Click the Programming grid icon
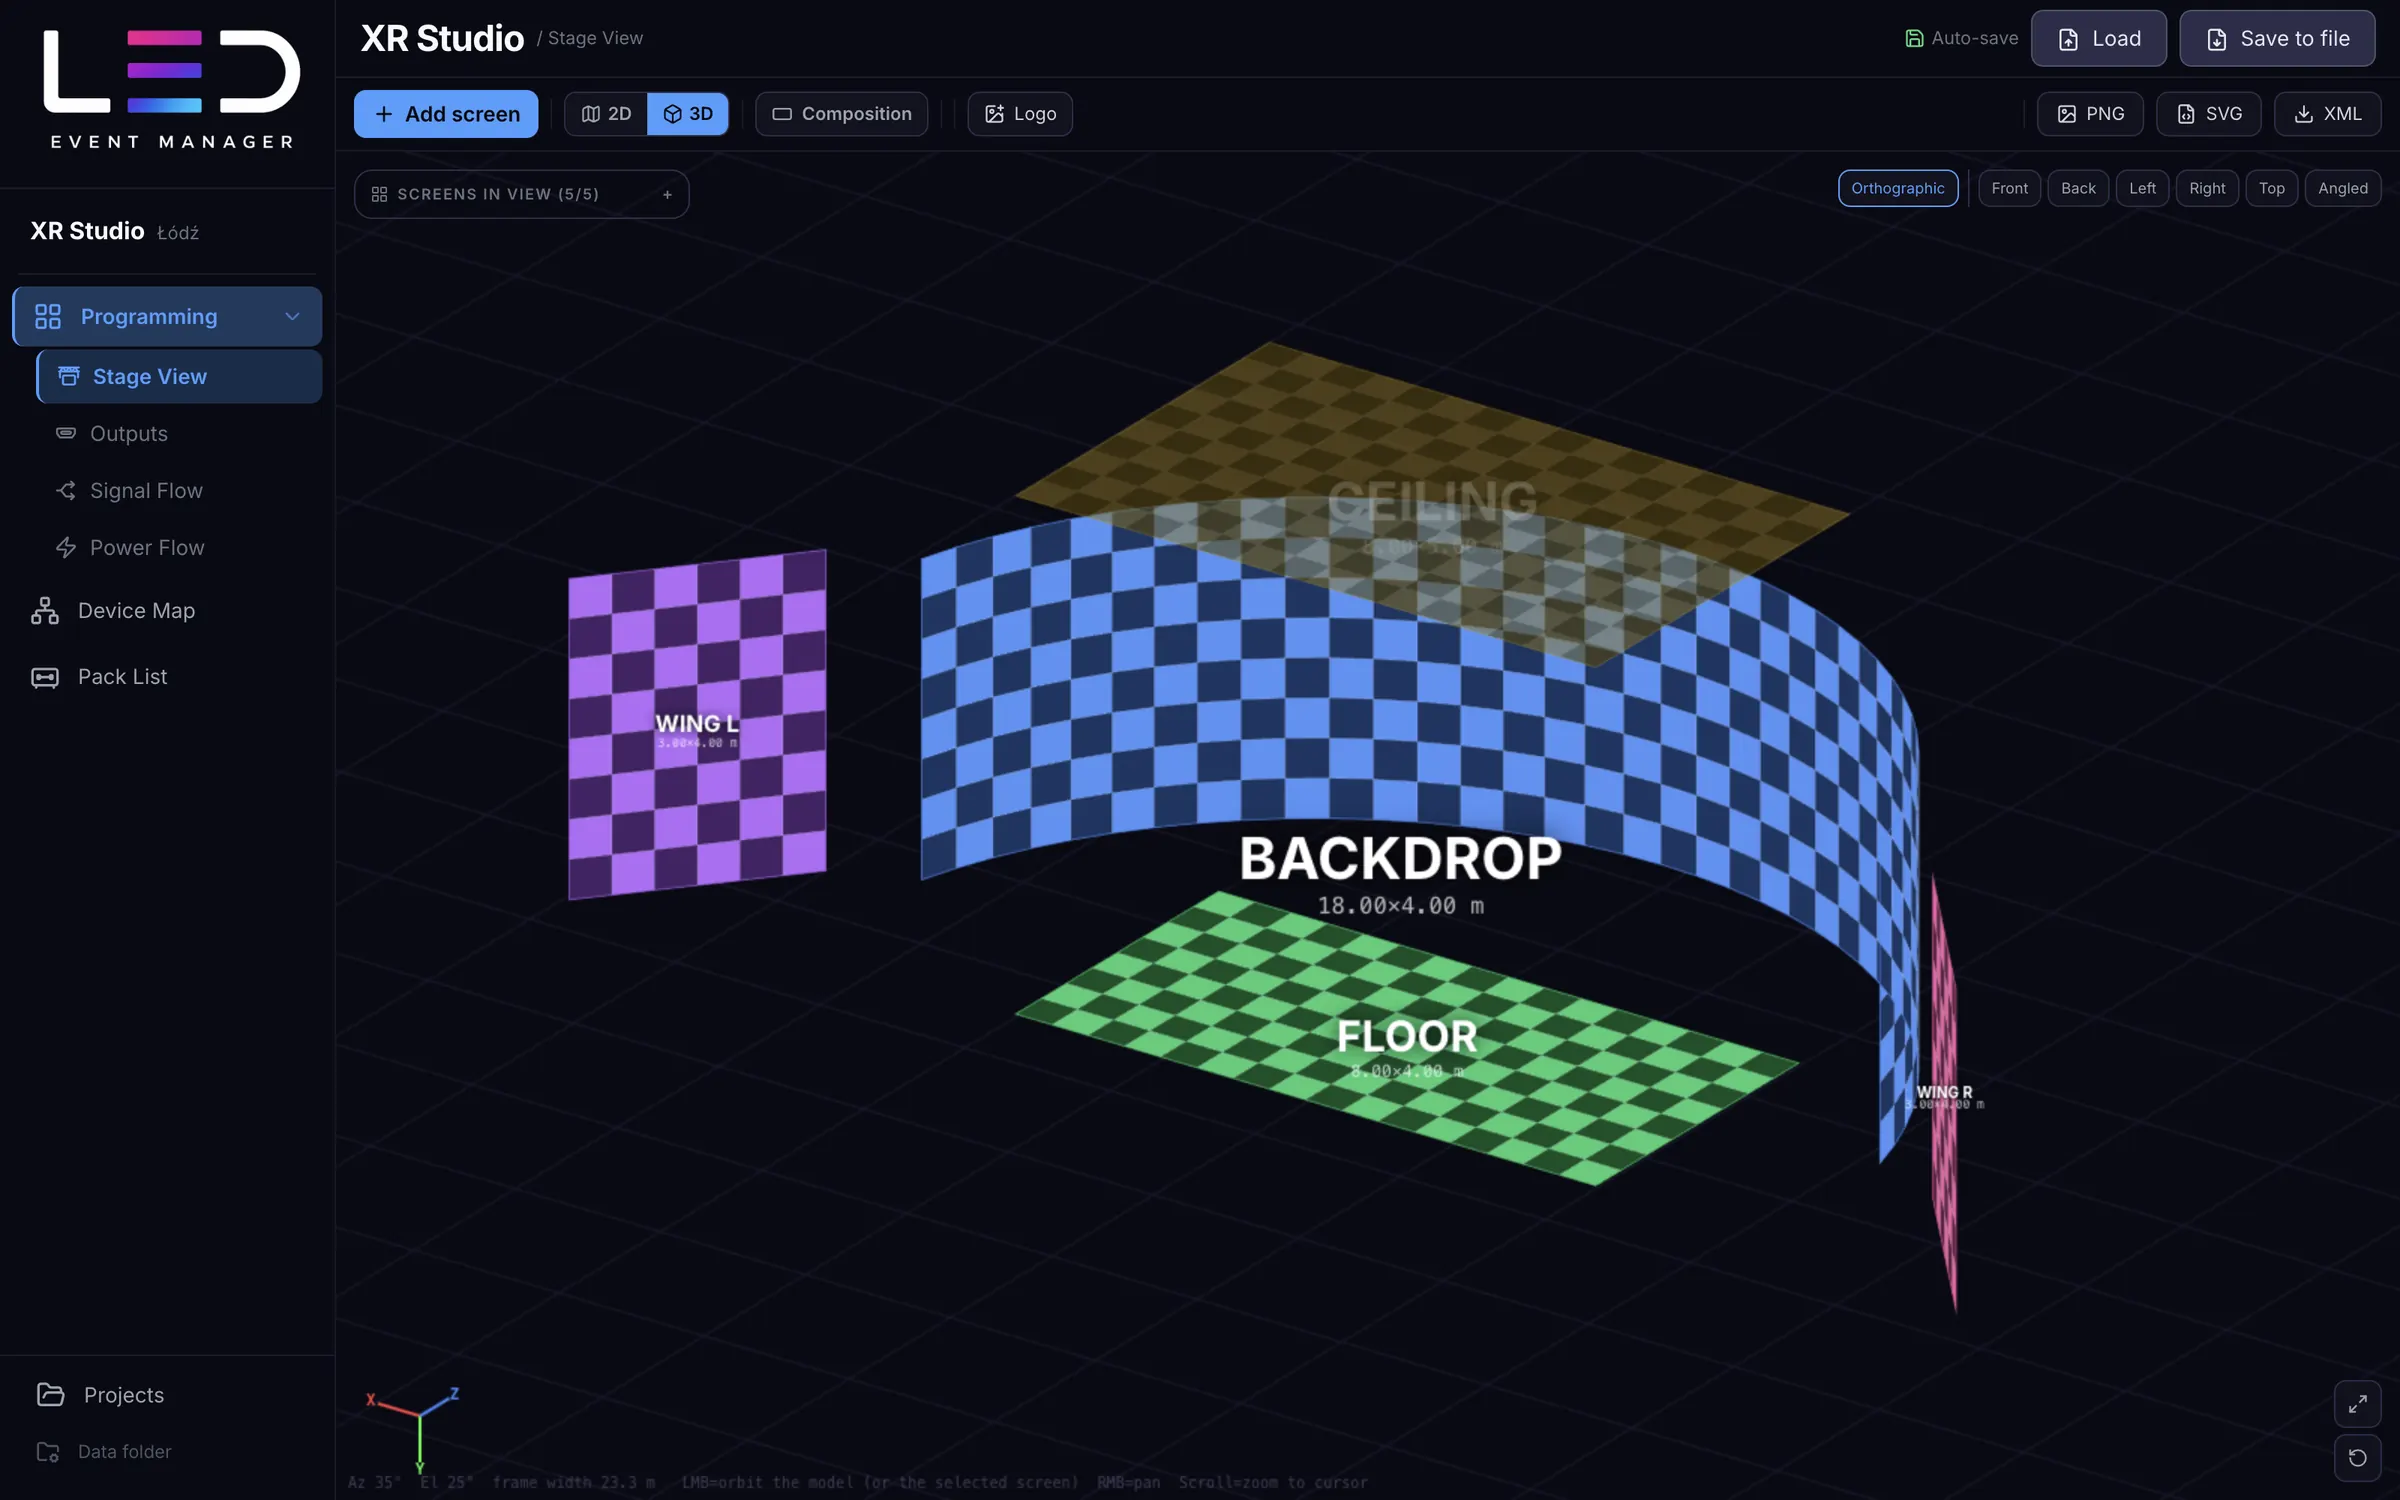This screenshot has height=1500, width=2400. pos(48,317)
